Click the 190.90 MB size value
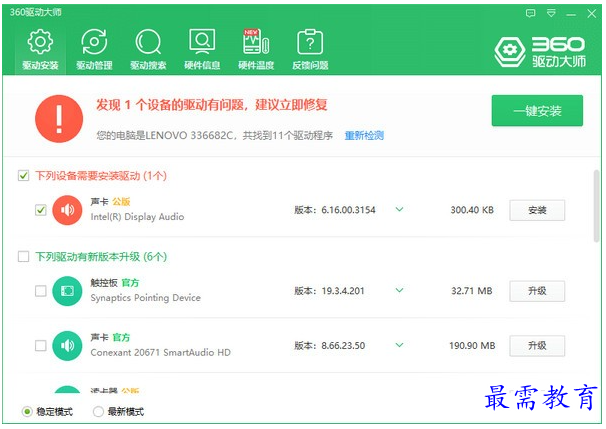The image size is (606, 429). [472, 346]
